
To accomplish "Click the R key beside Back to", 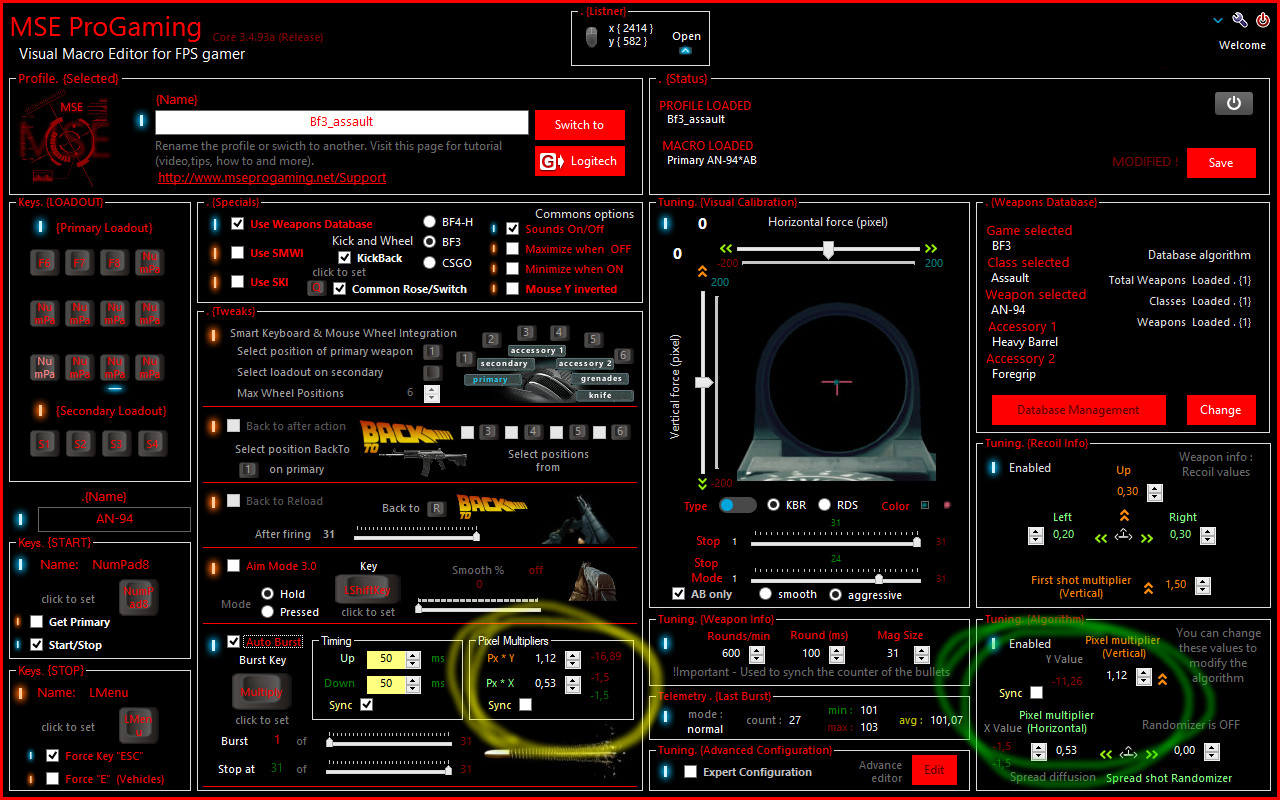I will pos(436,508).
